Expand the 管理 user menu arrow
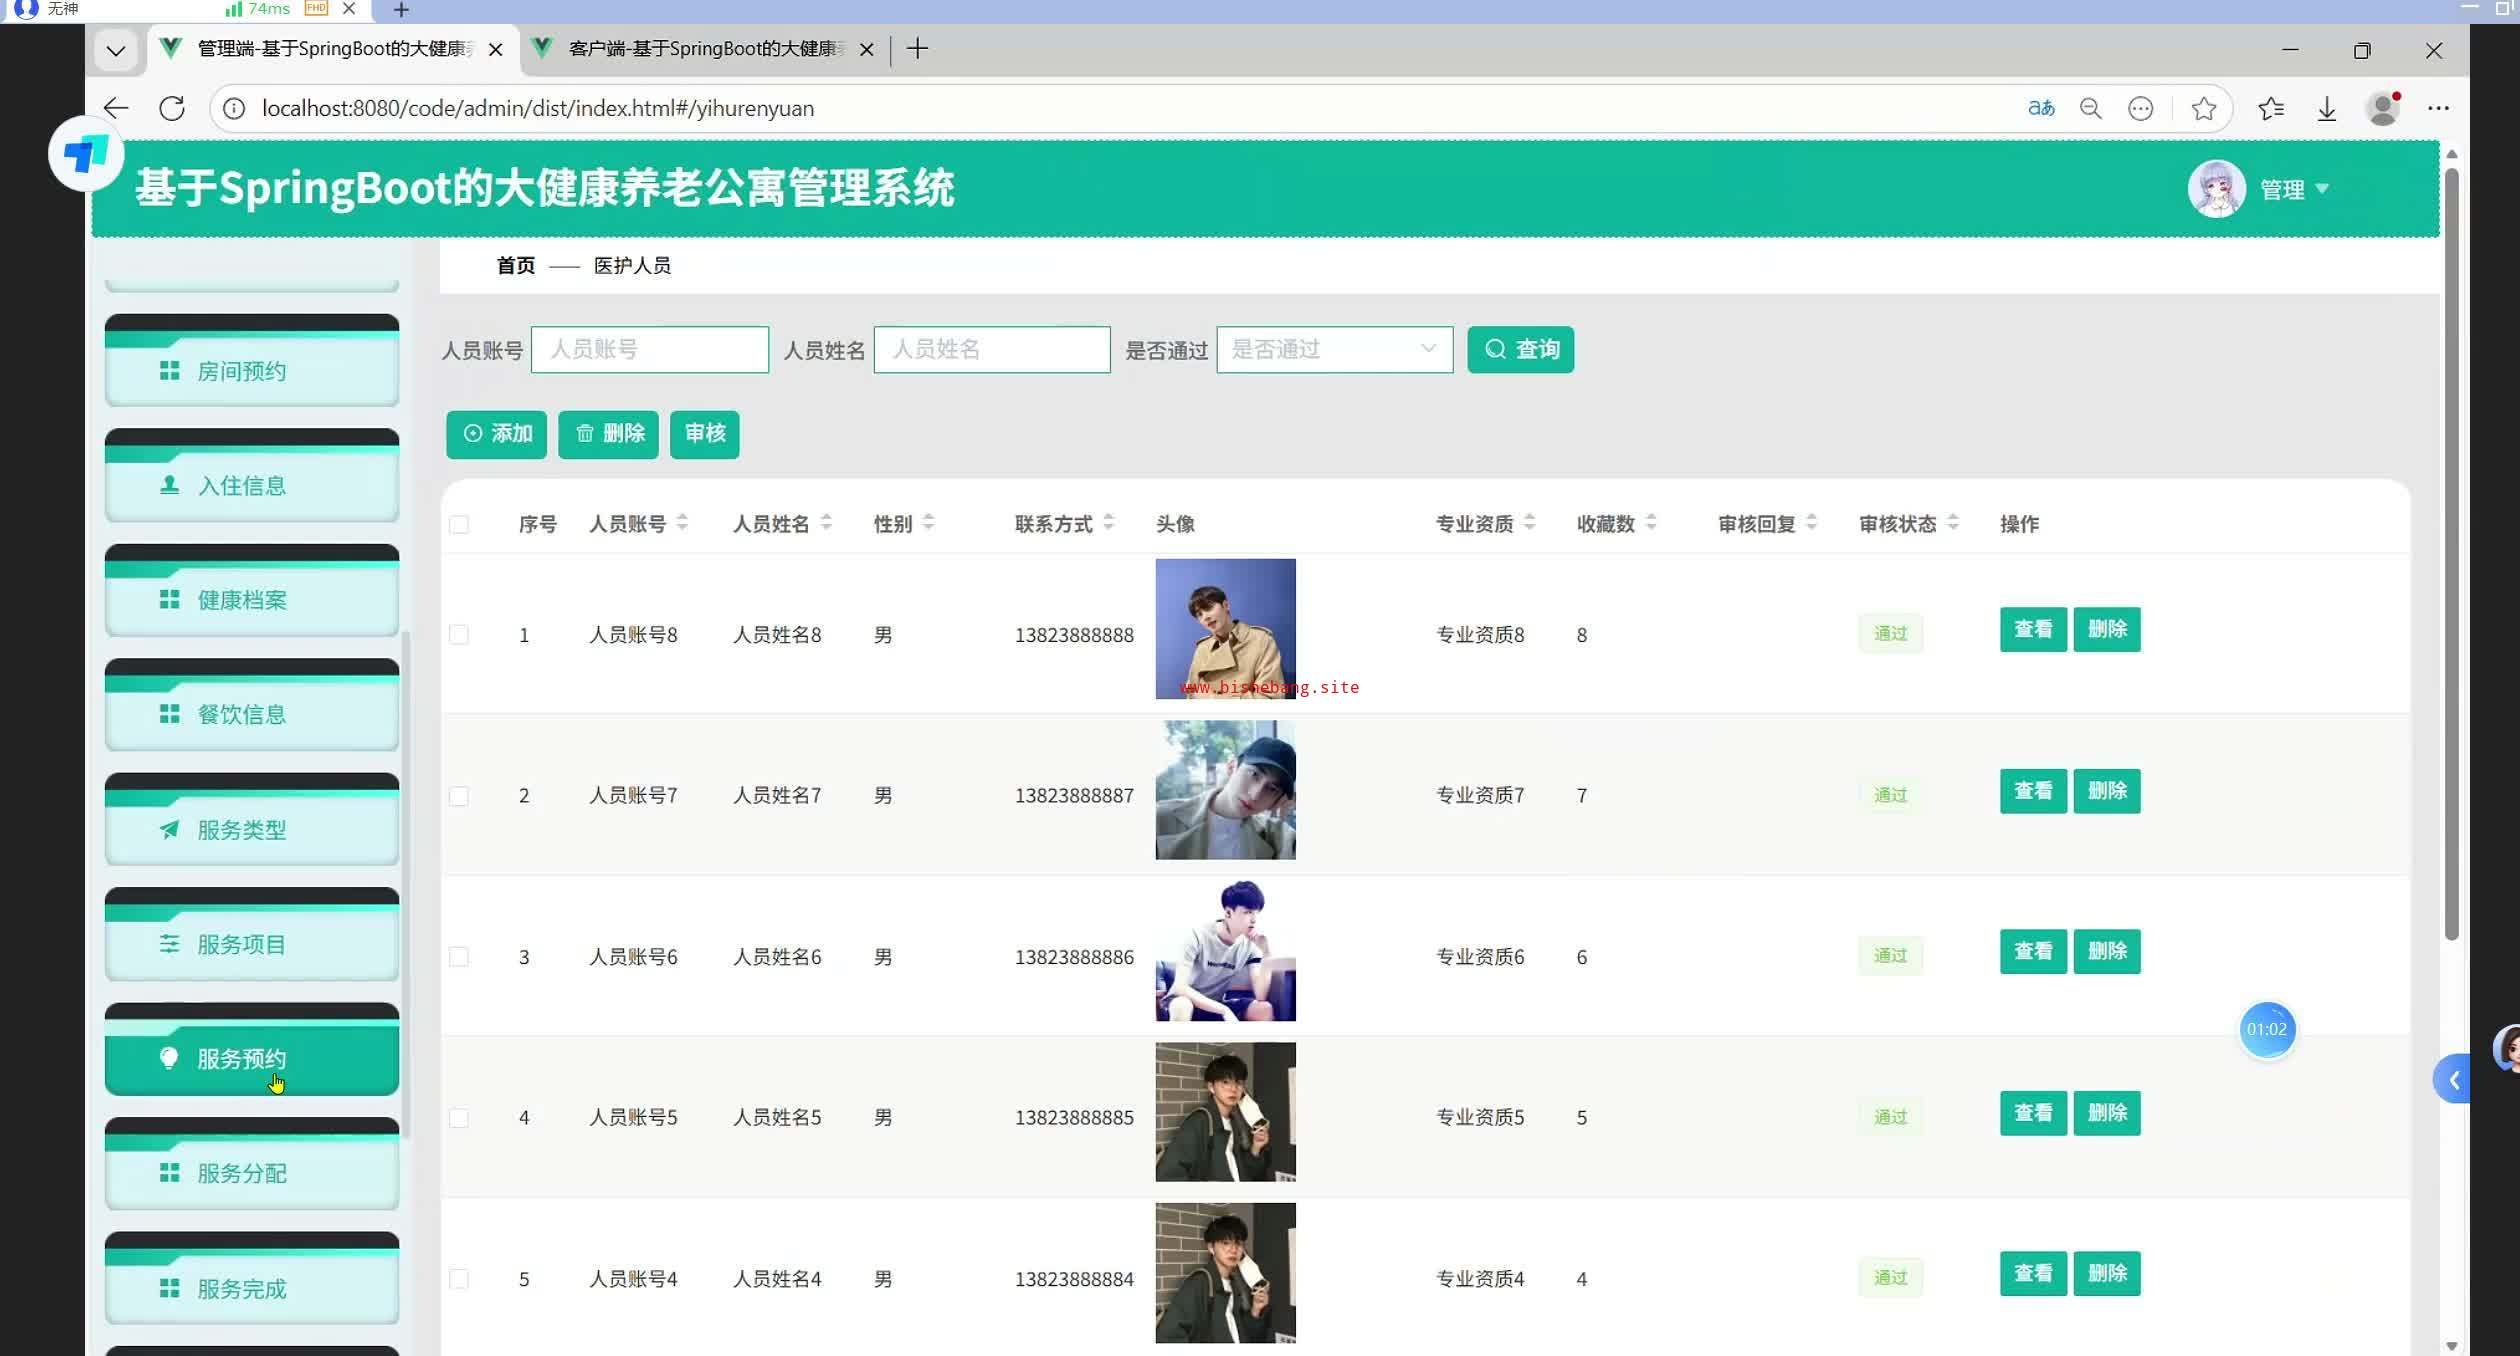 [2322, 189]
